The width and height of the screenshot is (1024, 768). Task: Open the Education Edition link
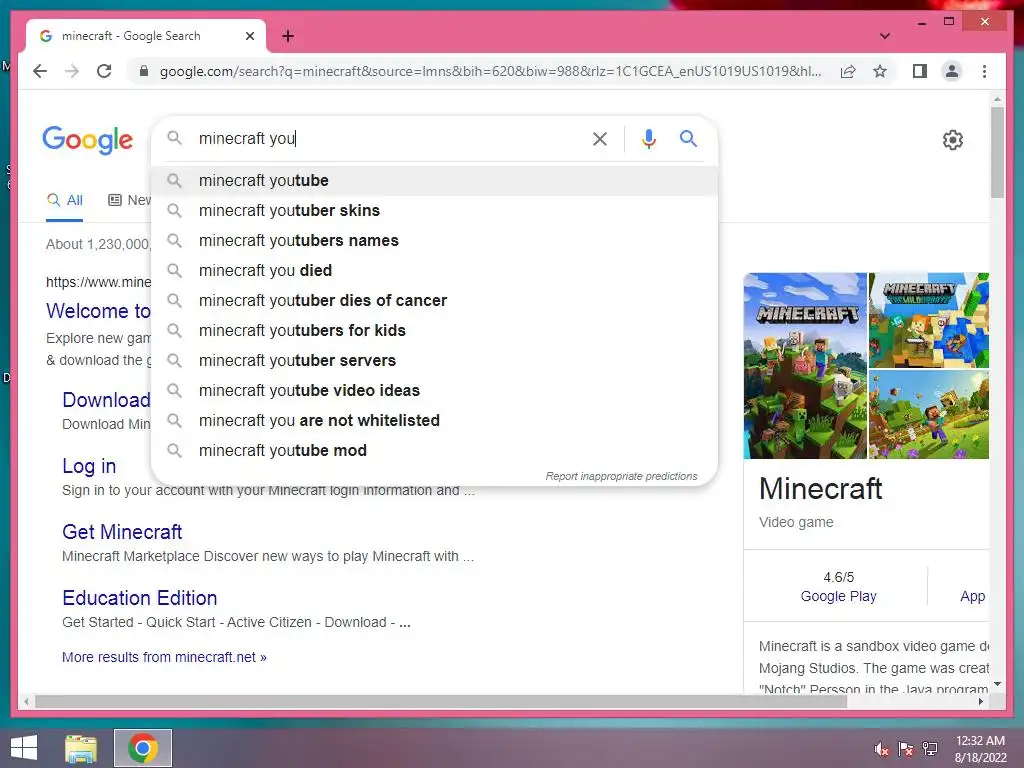pyautogui.click(x=140, y=598)
